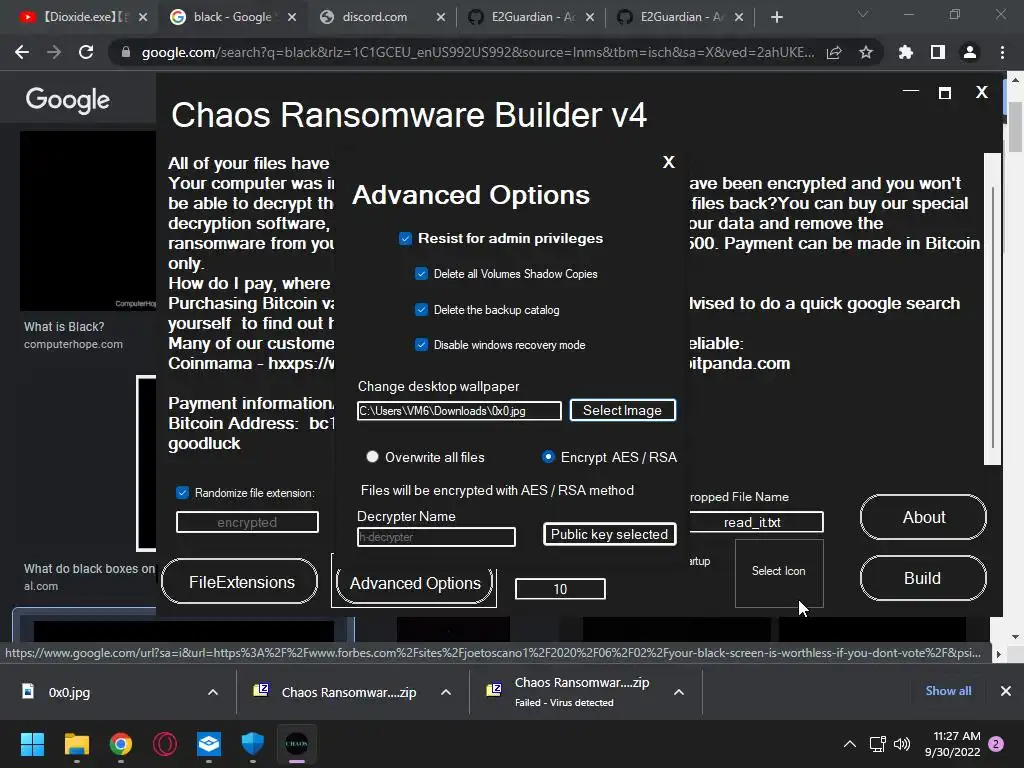
Task: Go forward in browser history
Action: [x=54, y=52]
